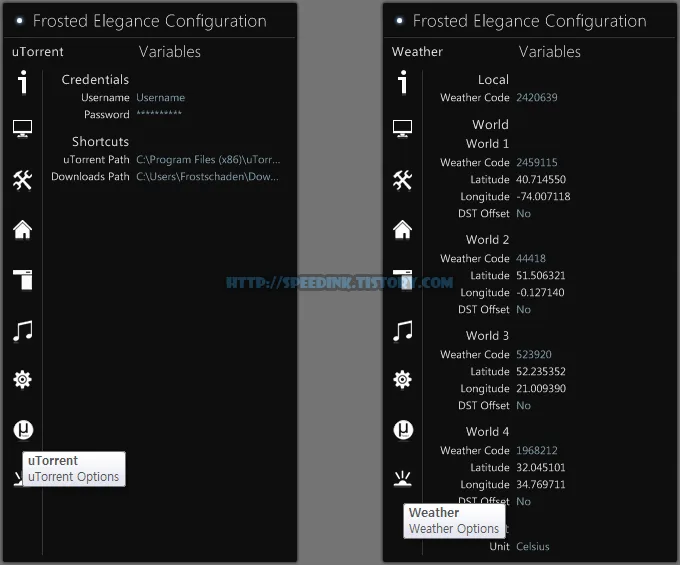Image resolution: width=680 pixels, height=565 pixels.
Task: Select the gear icon in uTorrent window
Action: (x=23, y=380)
